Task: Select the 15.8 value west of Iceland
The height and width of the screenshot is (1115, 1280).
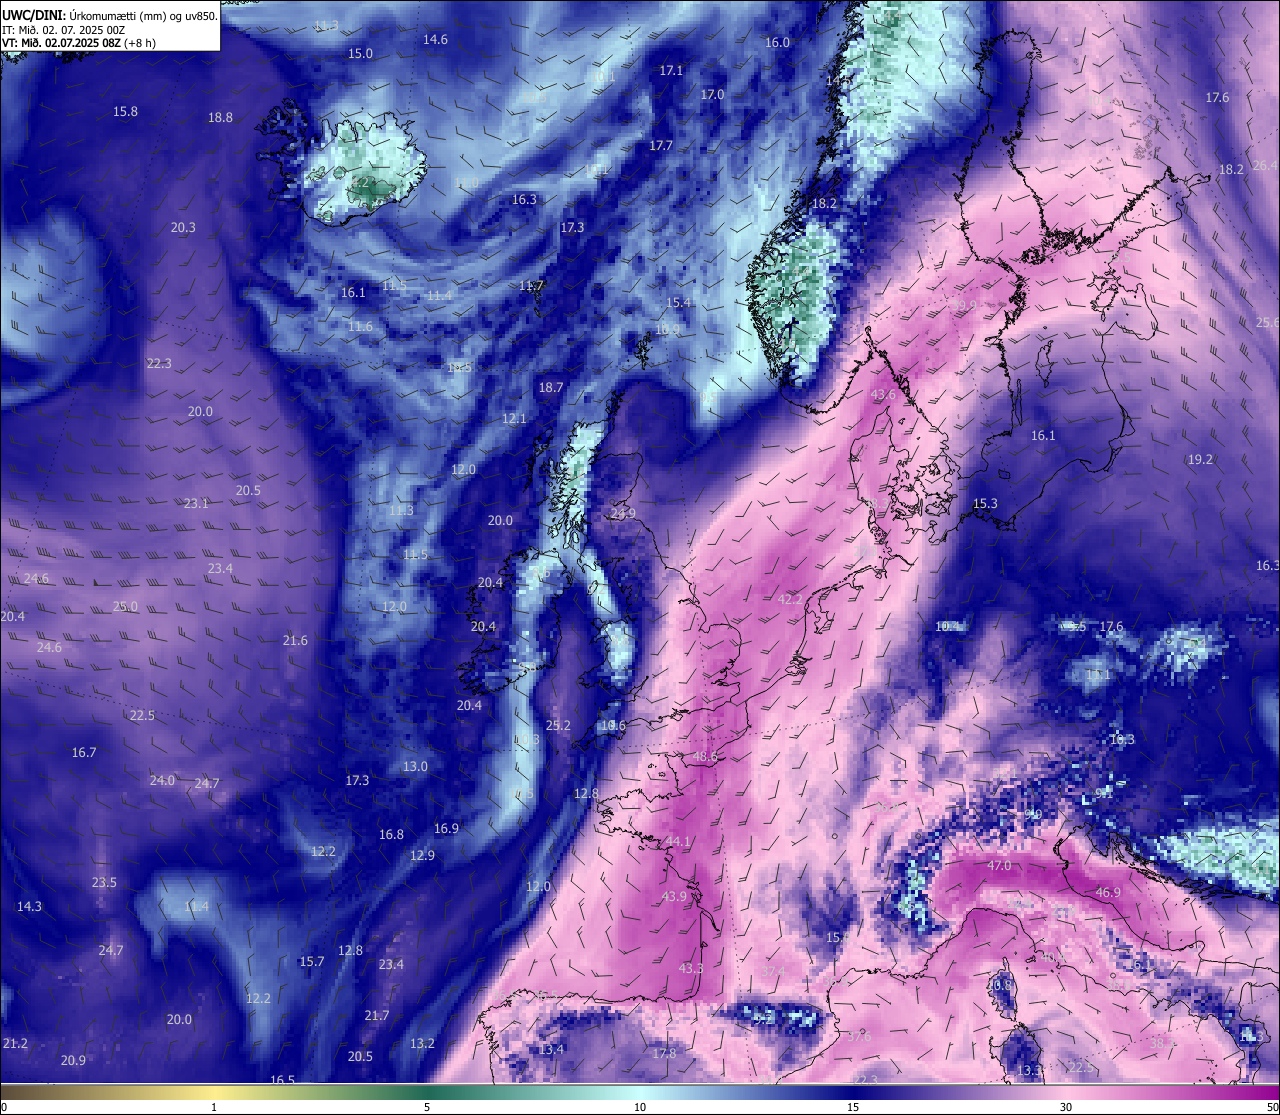Action: click(125, 112)
